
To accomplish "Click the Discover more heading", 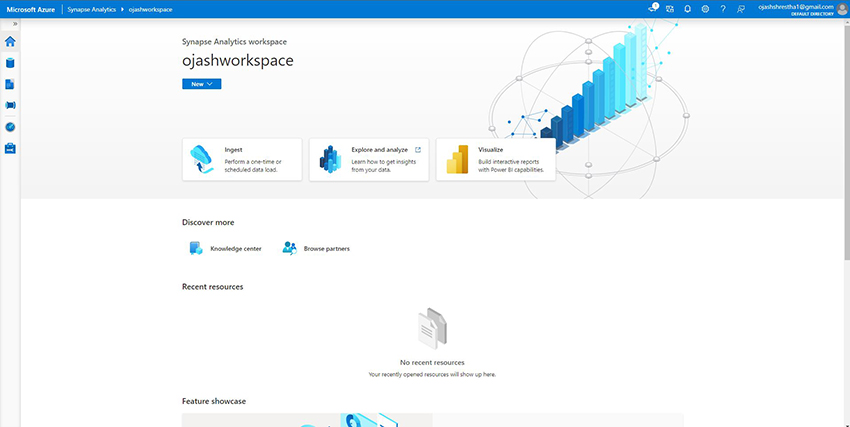I will coord(208,222).
